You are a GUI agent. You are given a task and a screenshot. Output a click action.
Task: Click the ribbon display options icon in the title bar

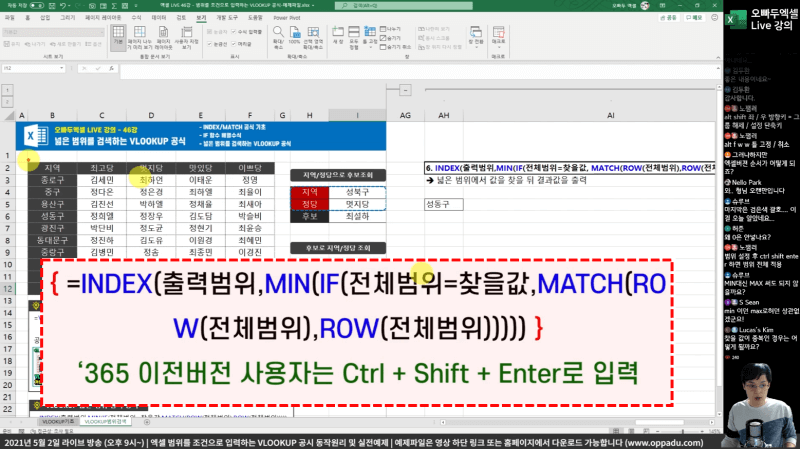pos(662,6)
